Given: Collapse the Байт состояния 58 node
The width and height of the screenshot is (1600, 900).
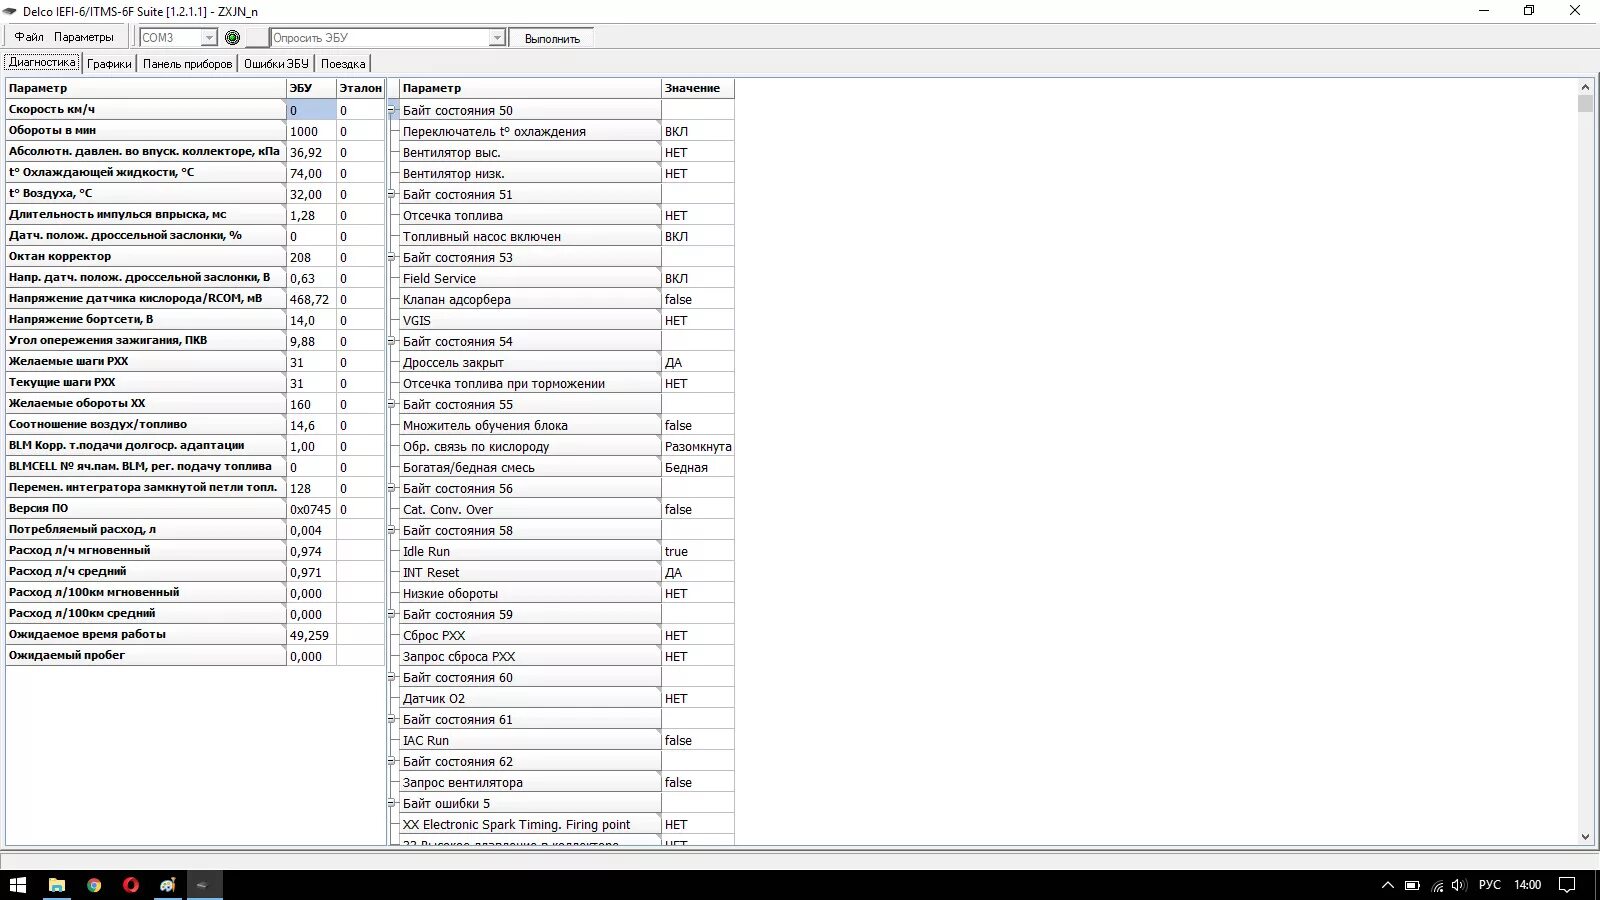Looking at the screenshot, I should [392, 530].
